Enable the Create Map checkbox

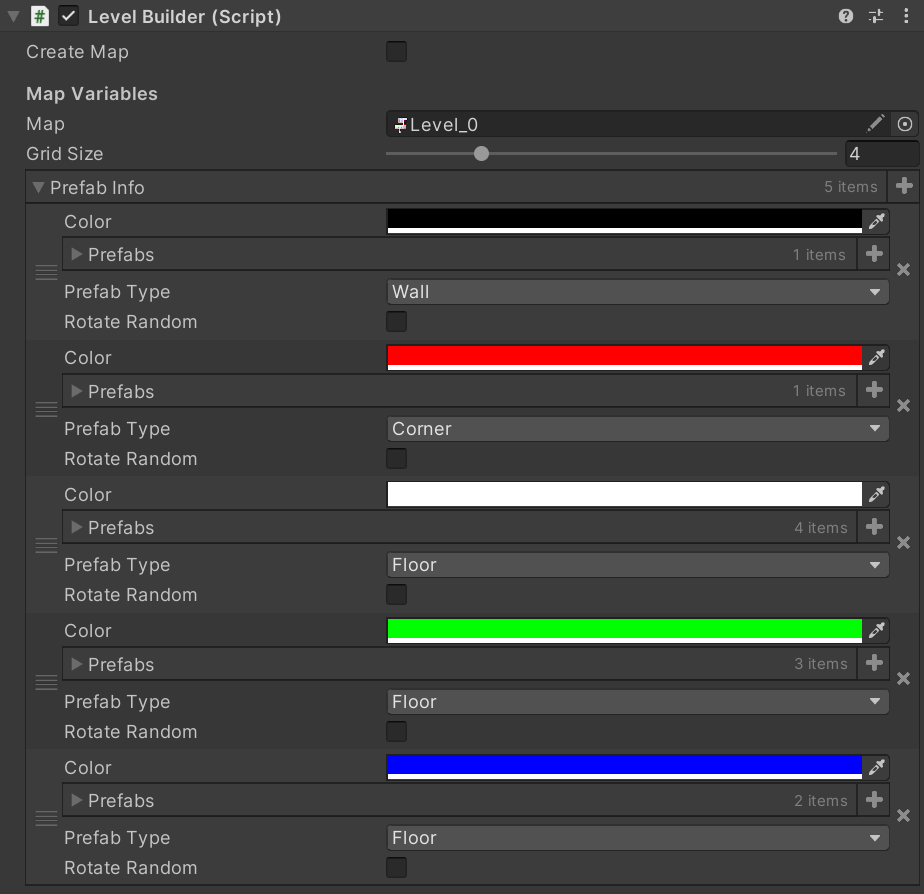click(x=396, y=52)
